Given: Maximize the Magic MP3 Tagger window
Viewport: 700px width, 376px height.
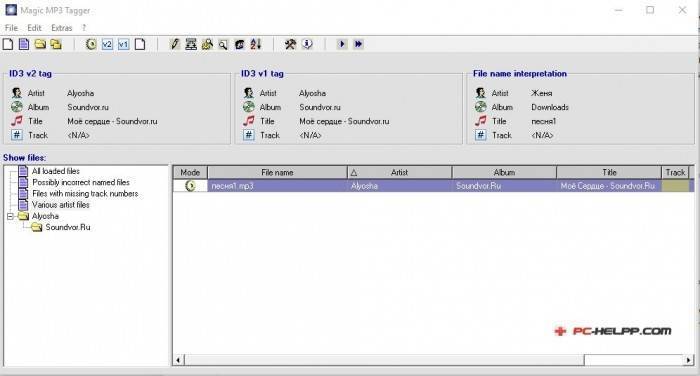Looking at the screenshot, I should pos(650,10).
